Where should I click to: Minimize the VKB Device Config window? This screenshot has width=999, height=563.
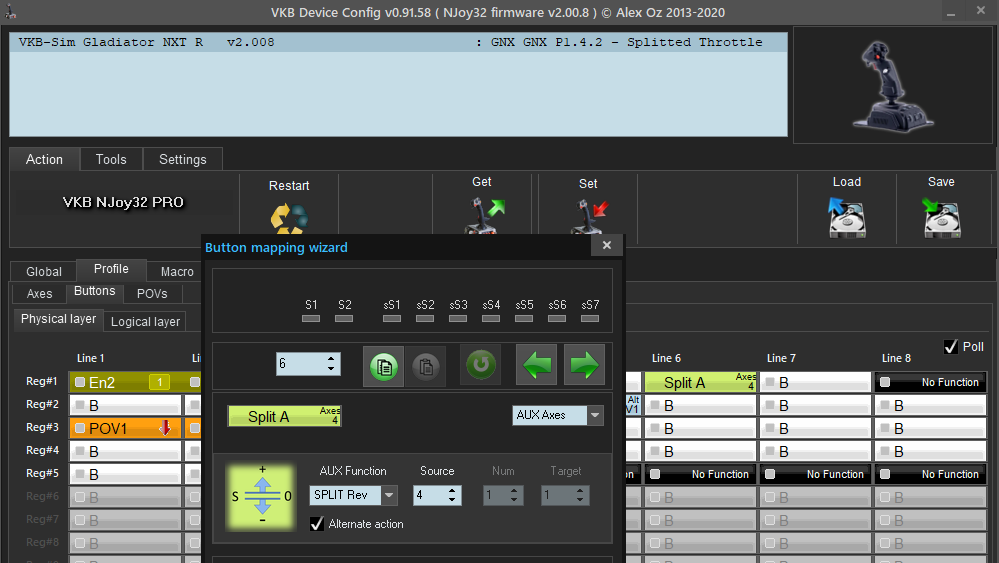tap(951, 12)
